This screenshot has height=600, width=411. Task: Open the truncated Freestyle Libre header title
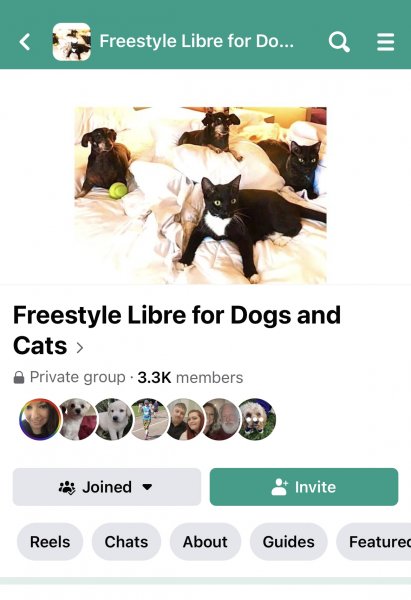point(196,41)
